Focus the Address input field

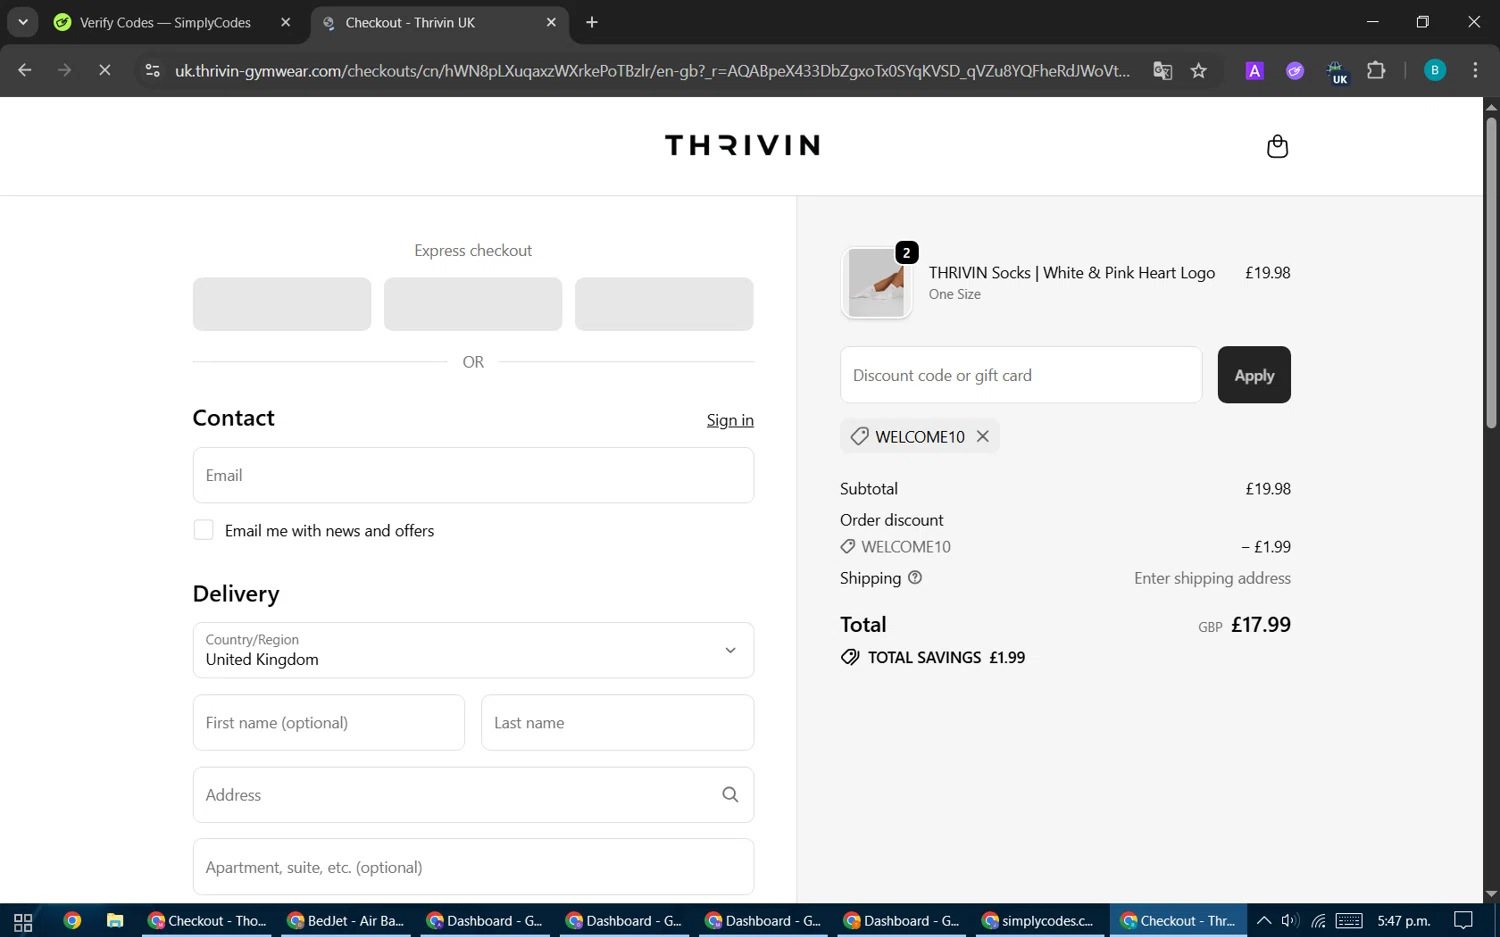(473, 795)
